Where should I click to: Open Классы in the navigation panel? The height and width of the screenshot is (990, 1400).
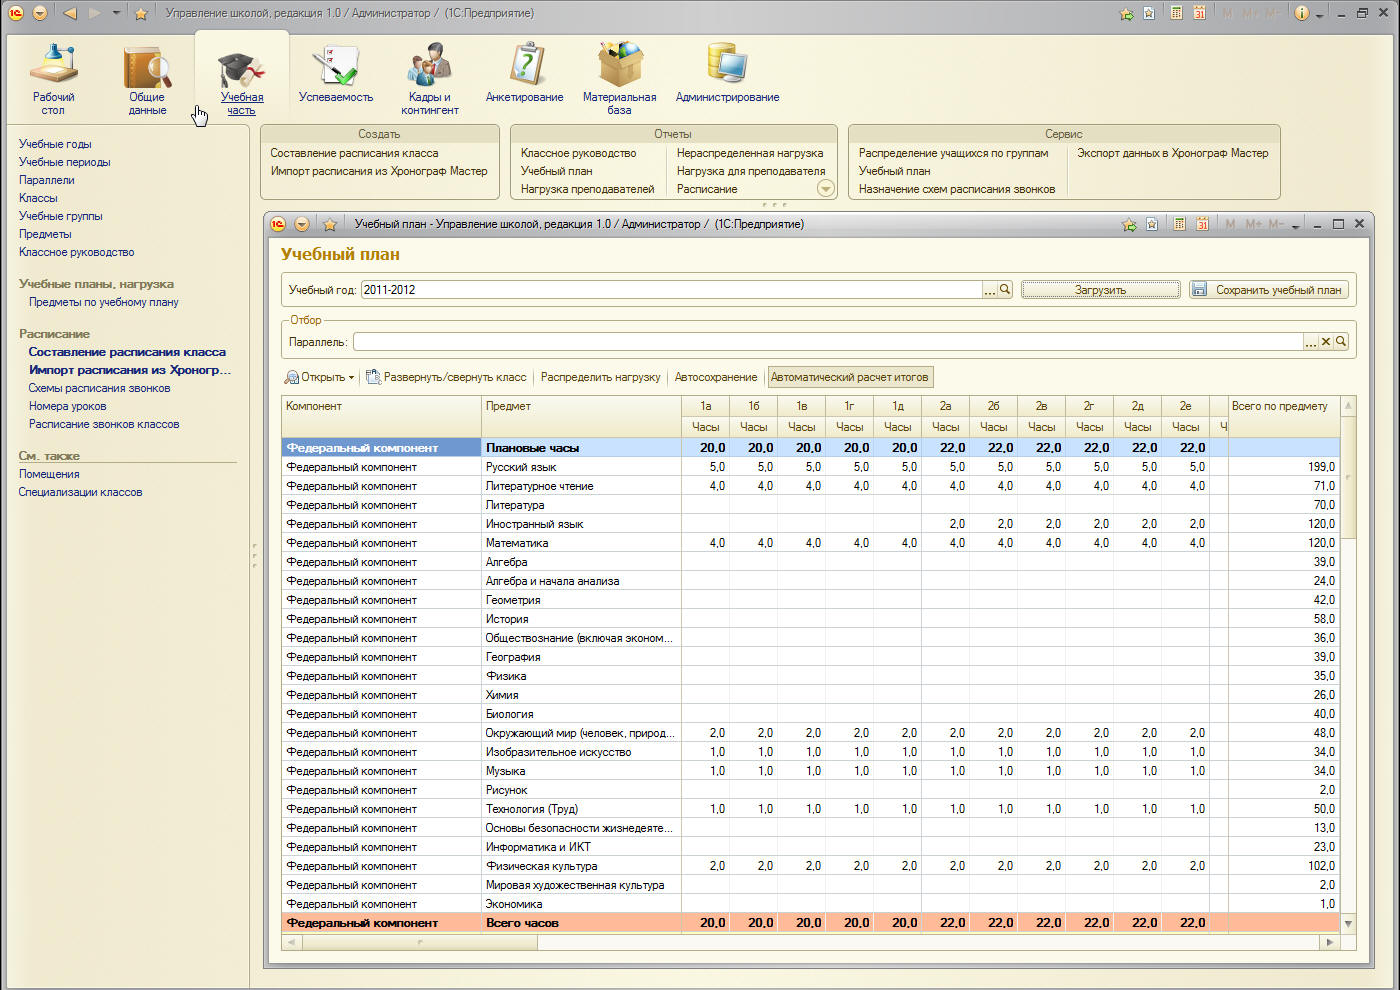(38, 198)
